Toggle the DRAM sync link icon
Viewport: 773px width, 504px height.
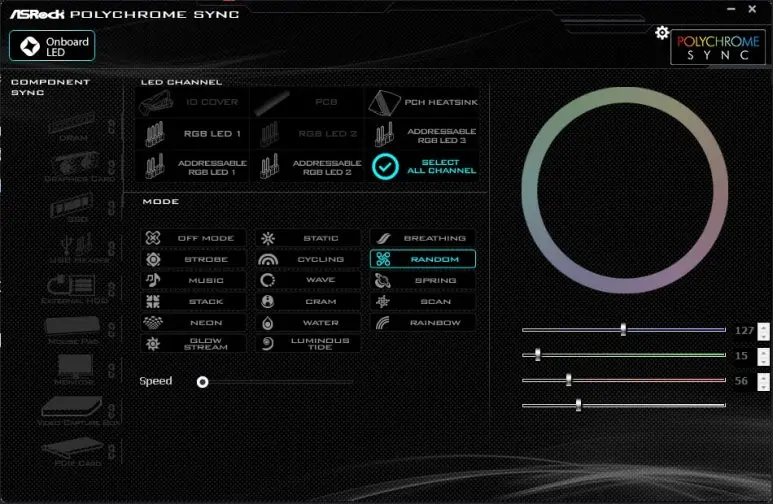112,127
